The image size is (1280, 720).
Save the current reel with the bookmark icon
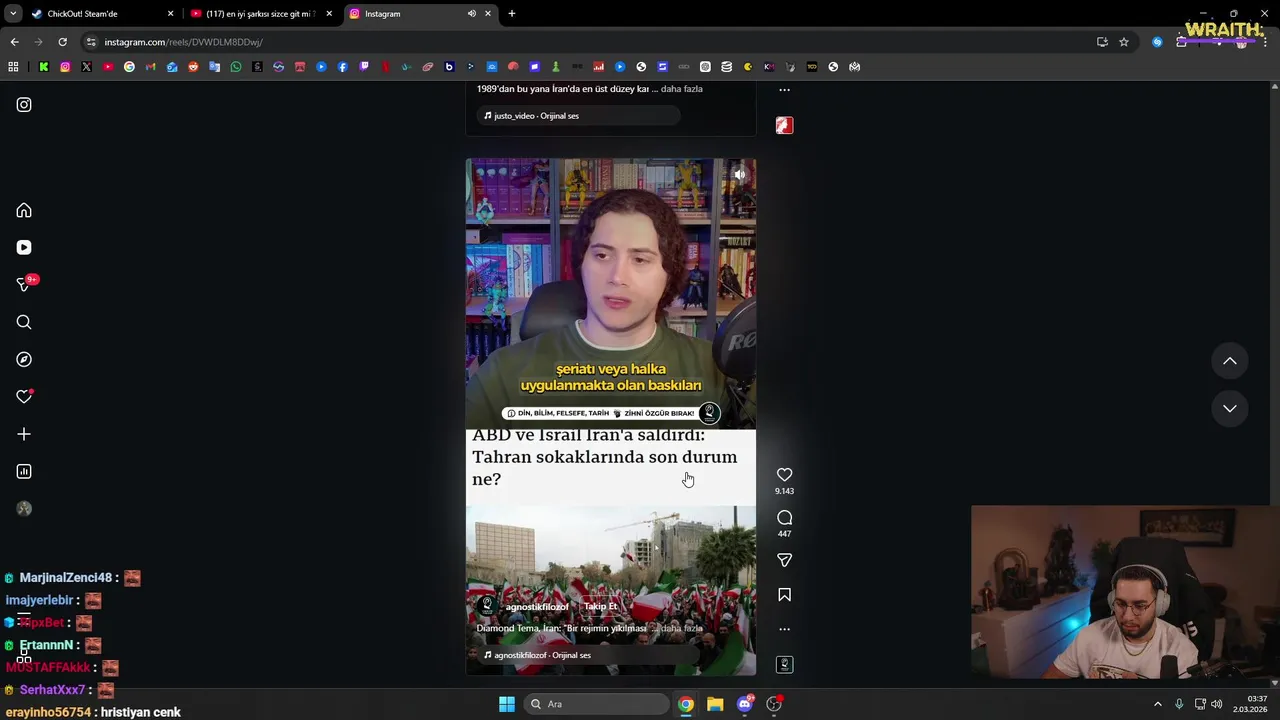[x=784, y=595]
